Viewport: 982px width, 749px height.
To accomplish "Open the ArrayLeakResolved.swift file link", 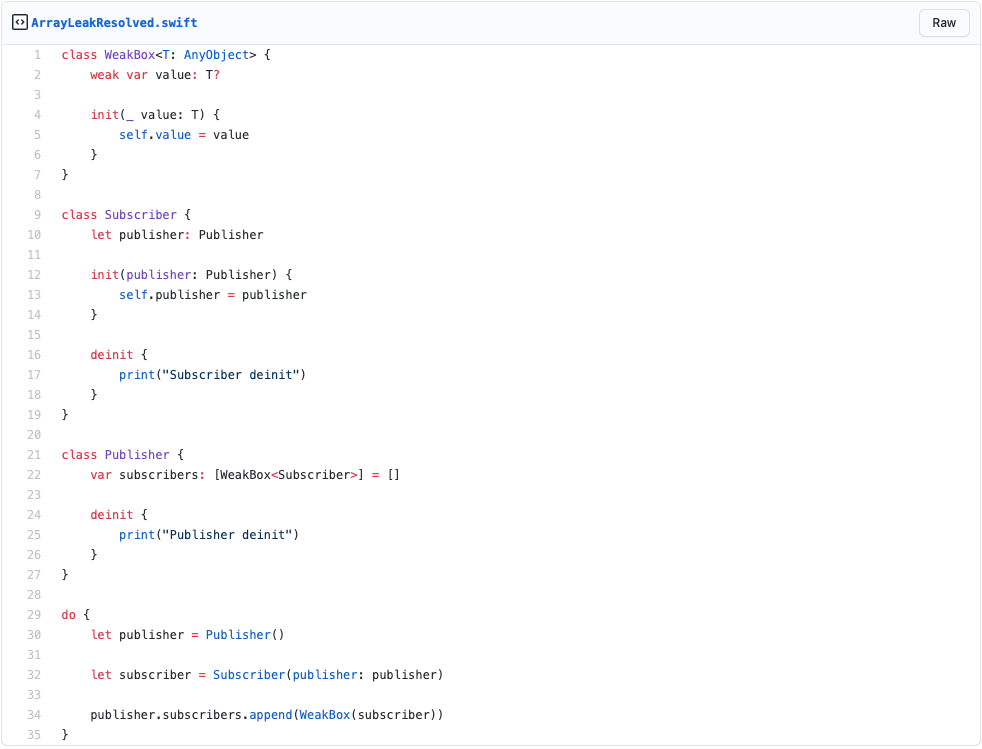I will pyautogui.click(x=114, y=22).
